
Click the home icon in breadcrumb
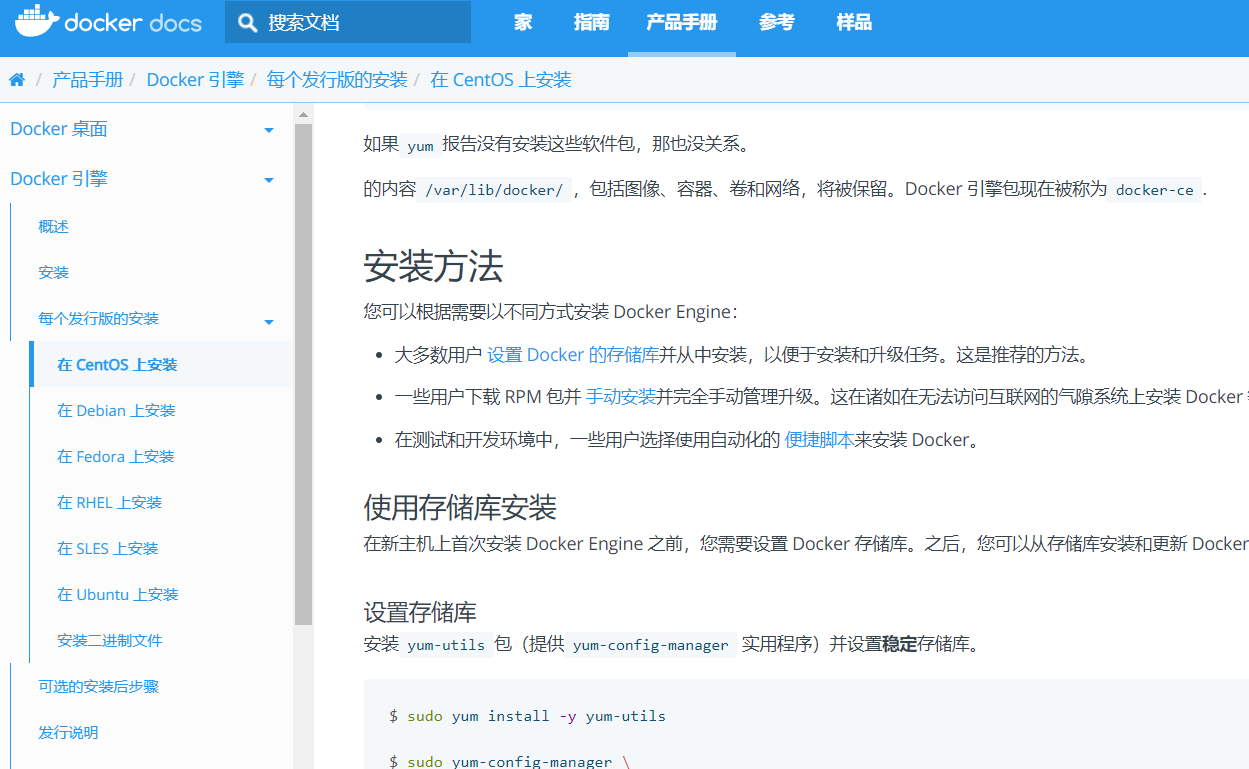point(17,80)
